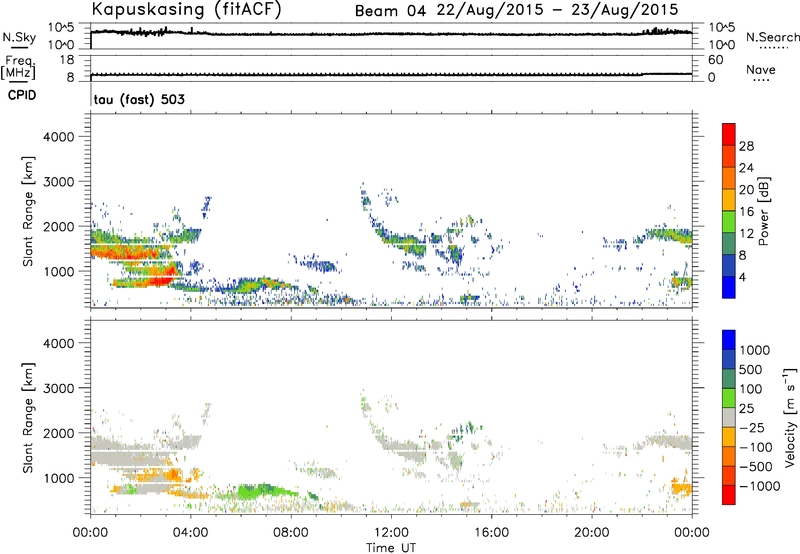Click the 'Beam 04' label in the header
800x554 pixels.
(391, 11)
